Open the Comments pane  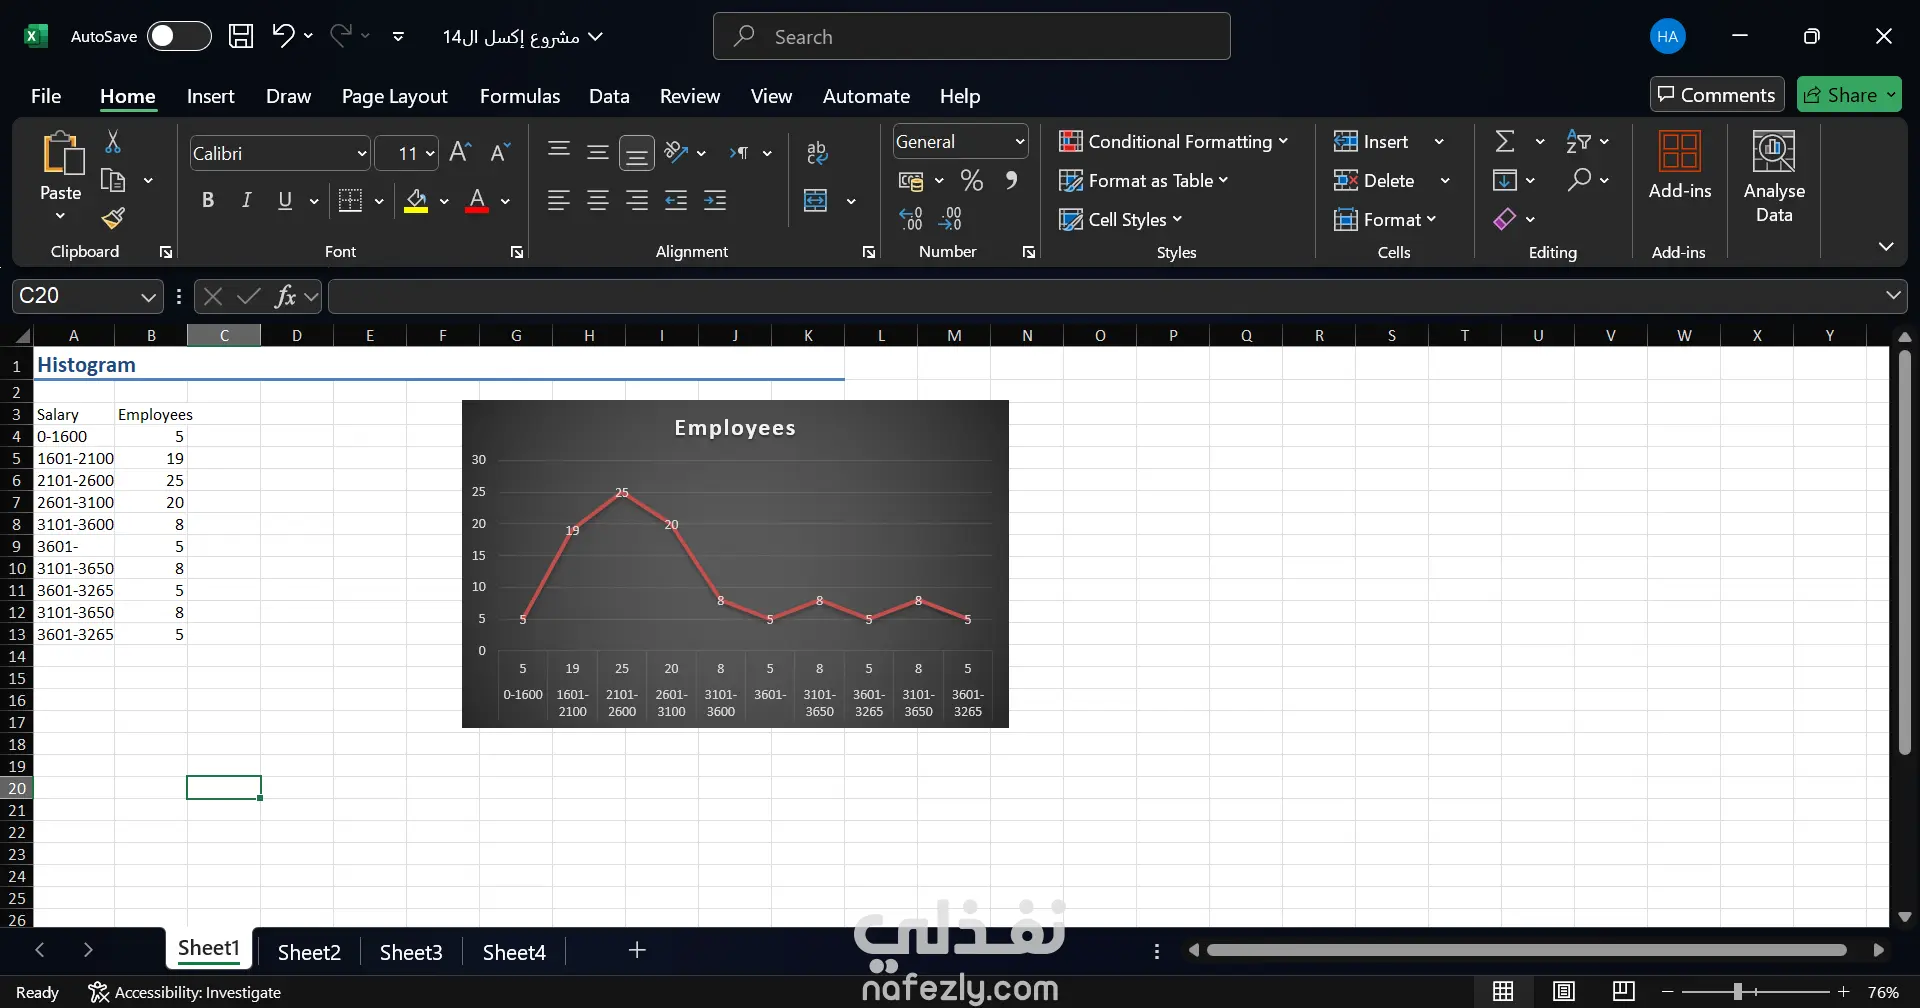coord(1717,95)
